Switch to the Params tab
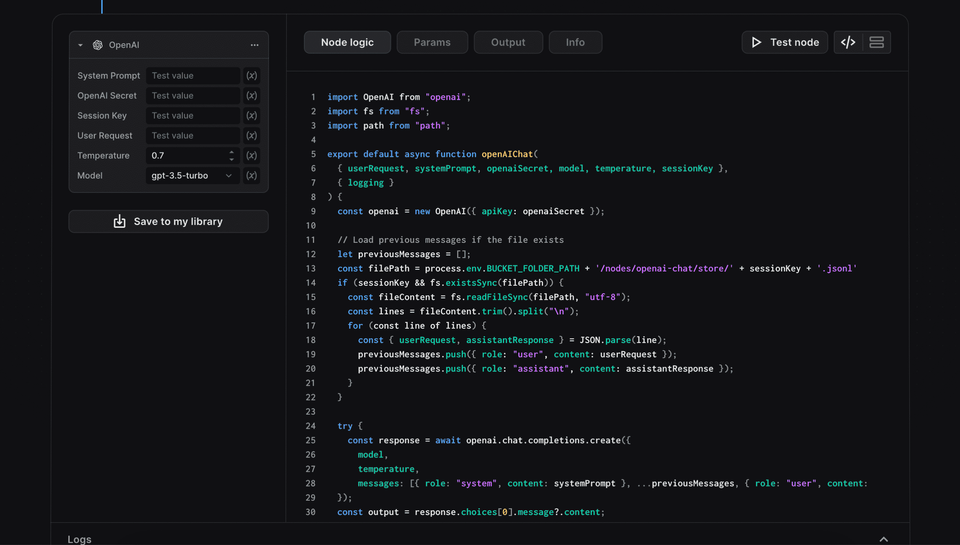The height and width of the screenshot is (545, 960). coord(432,42)
